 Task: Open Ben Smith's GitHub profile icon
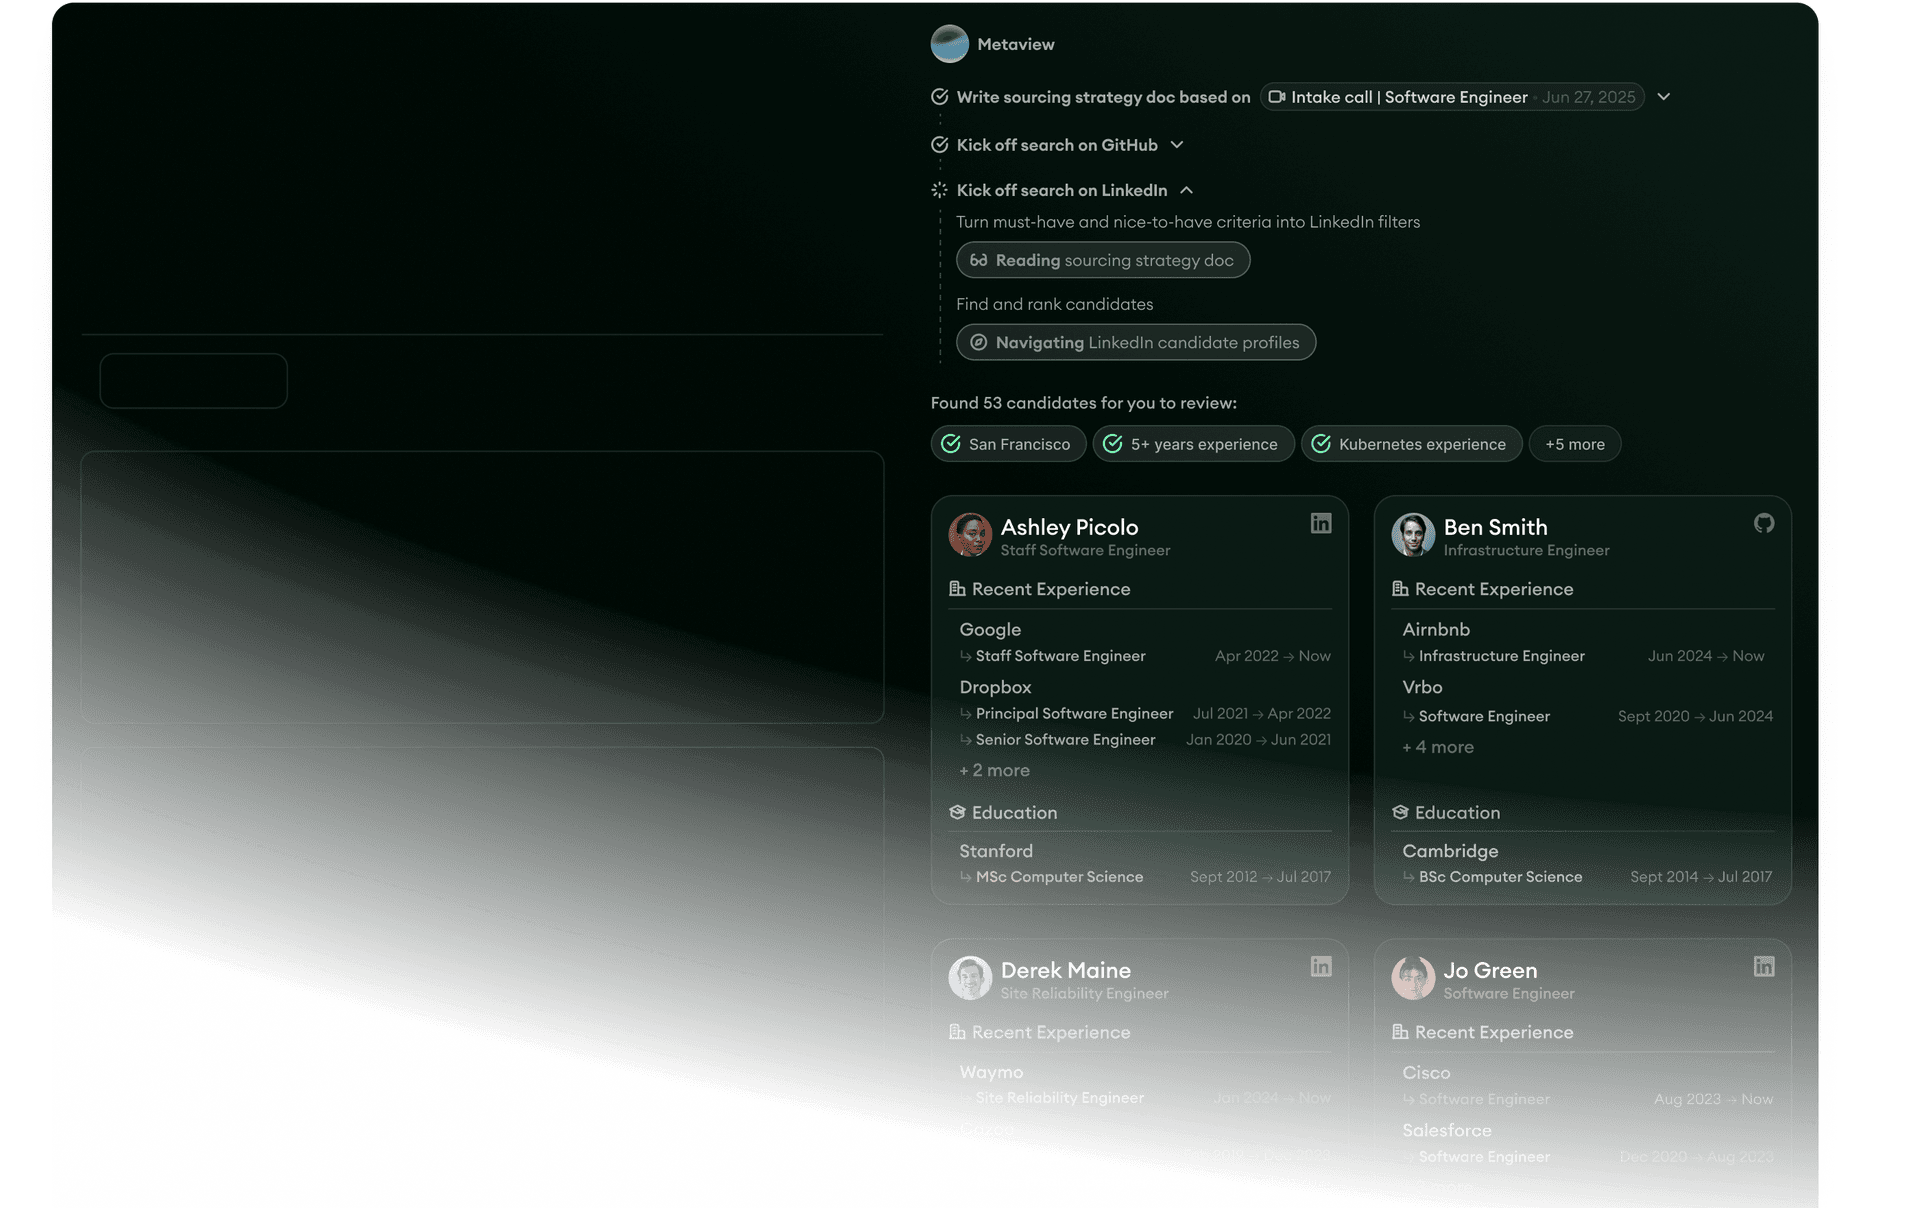point(1763,523)
